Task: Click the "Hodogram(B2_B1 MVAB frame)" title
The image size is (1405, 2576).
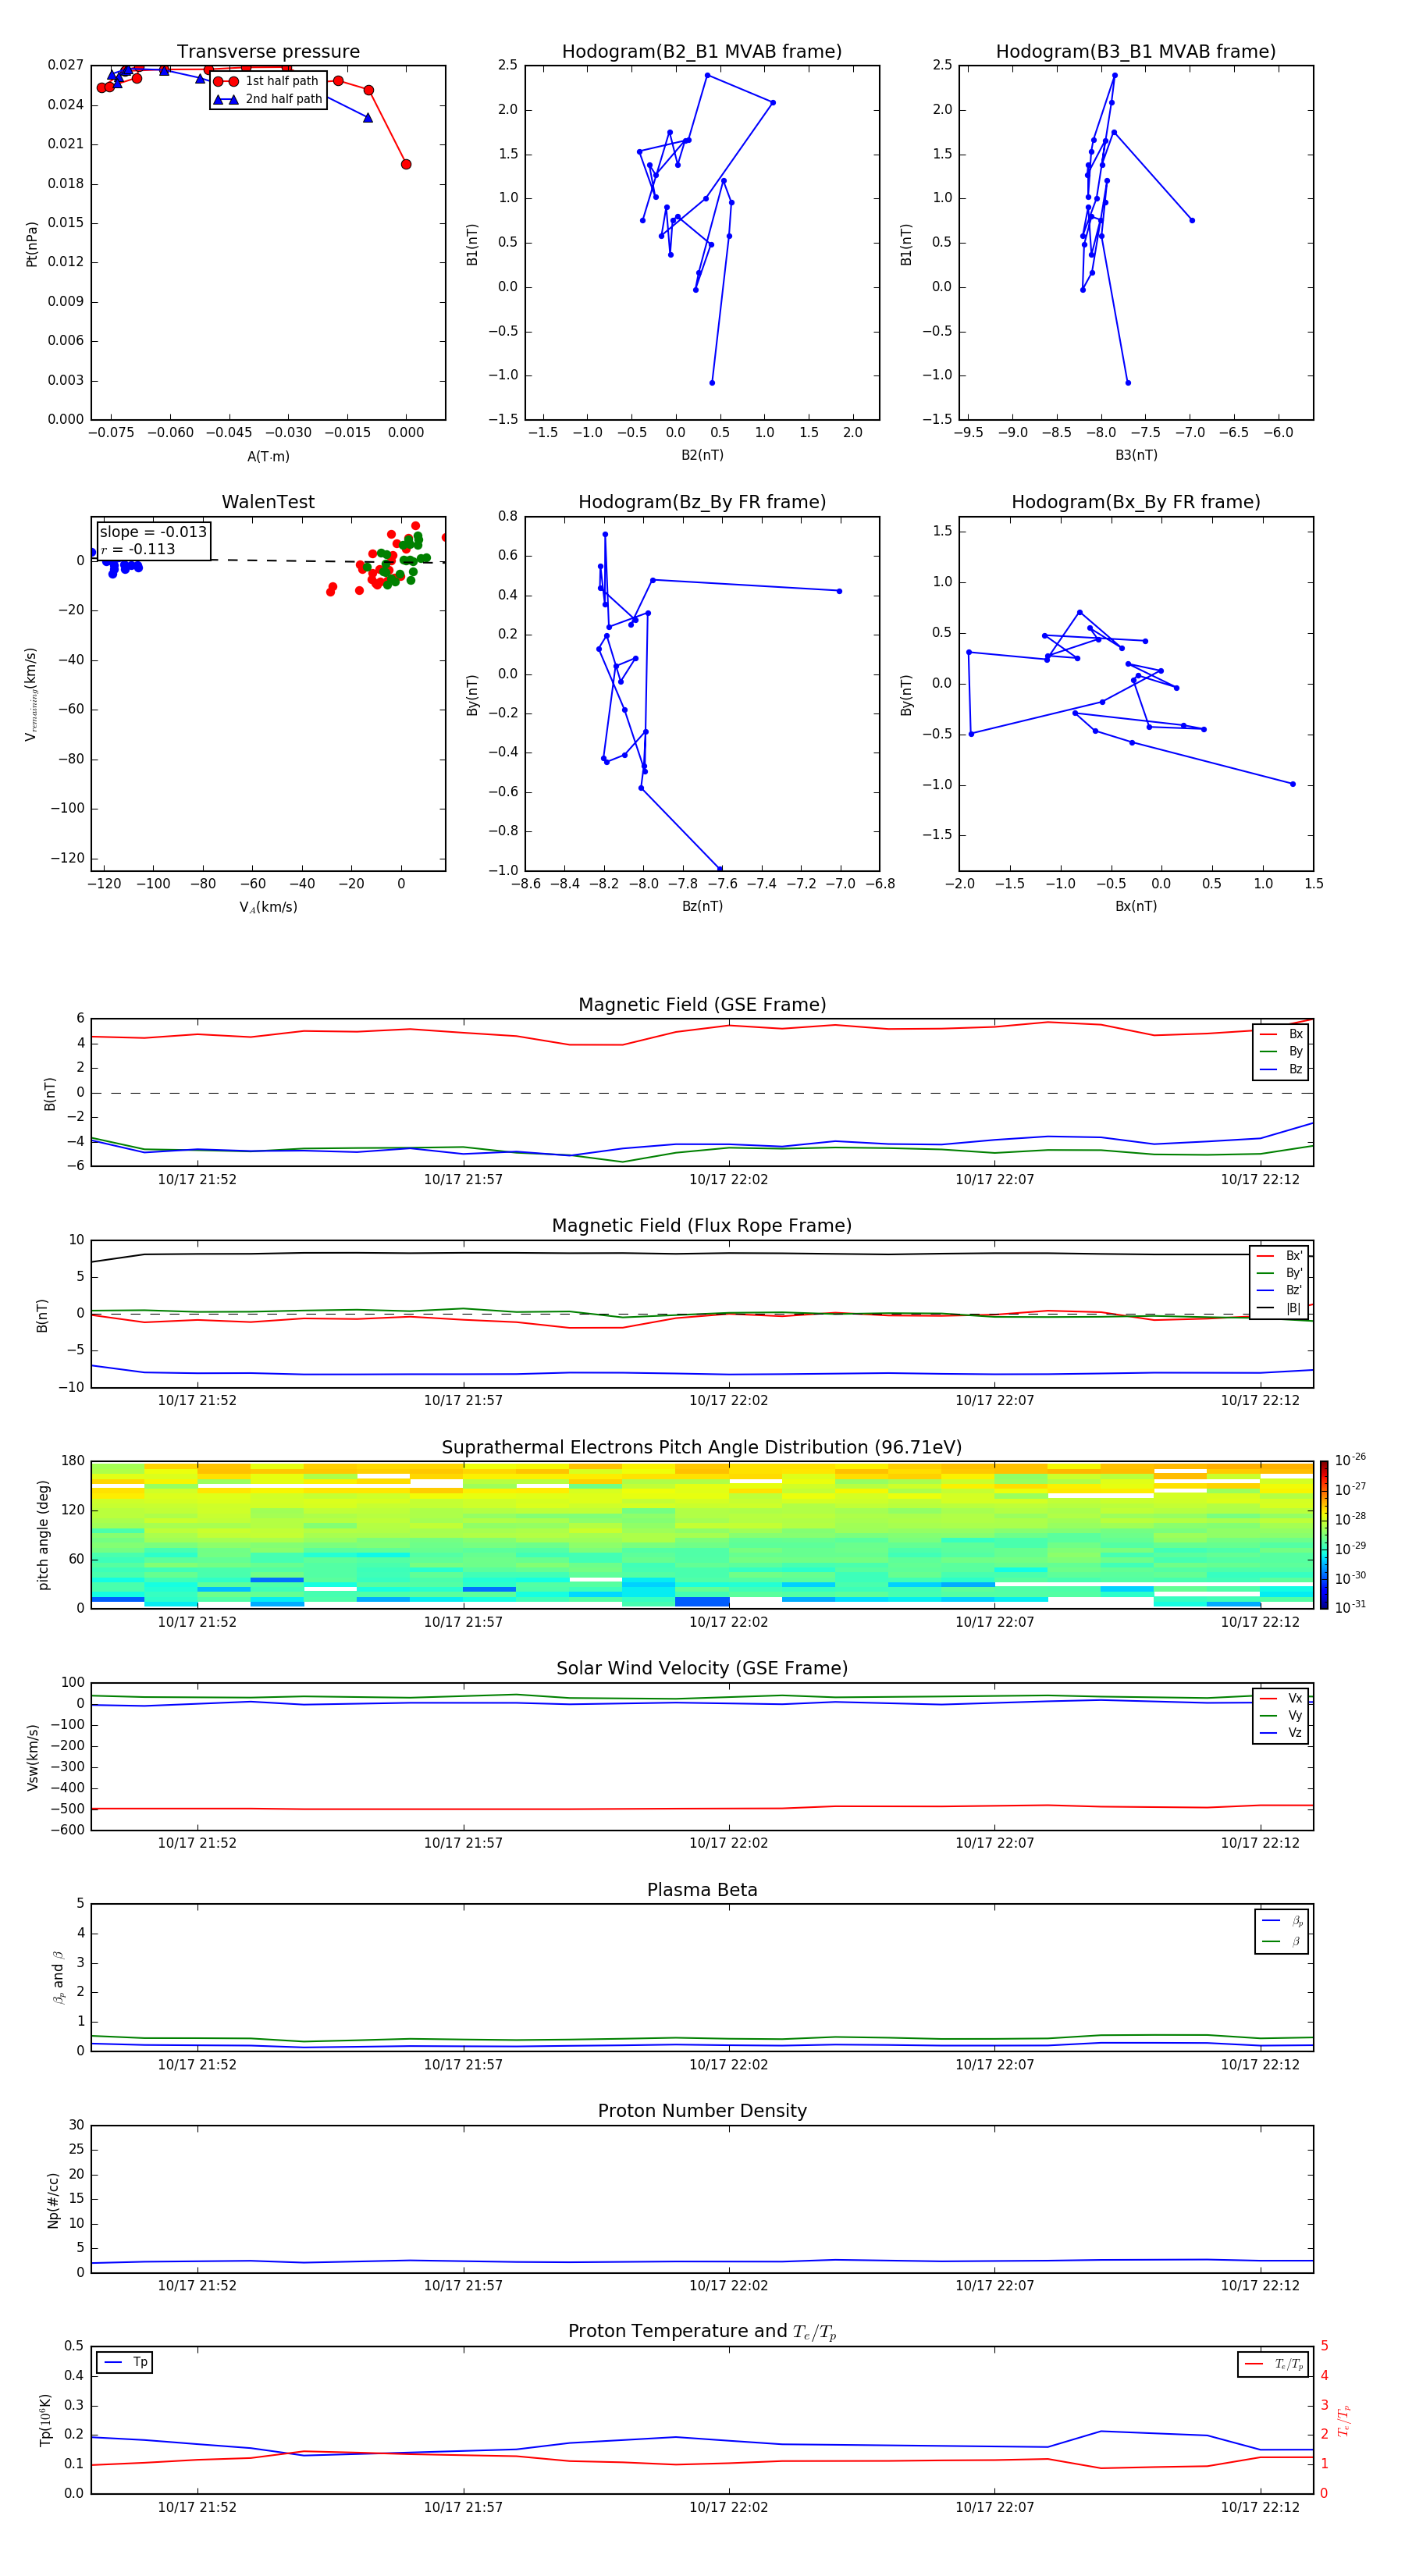Action: pos(702,52)
